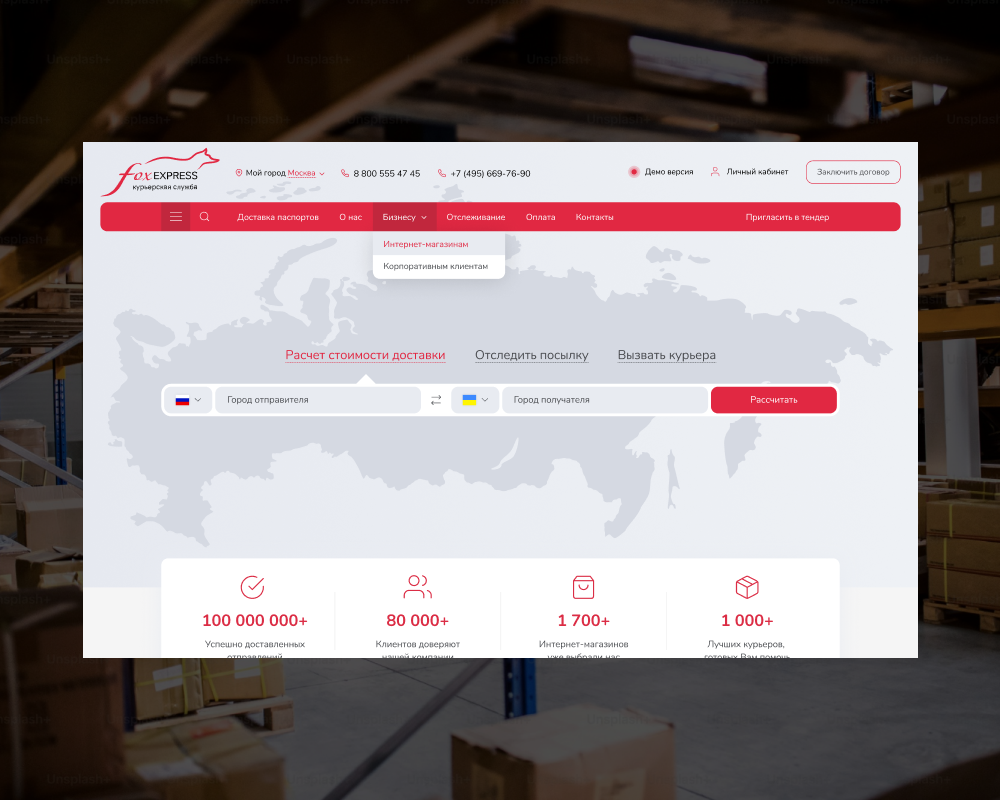Switch to Расчет стоимости доставки tab

pos(365,355)
